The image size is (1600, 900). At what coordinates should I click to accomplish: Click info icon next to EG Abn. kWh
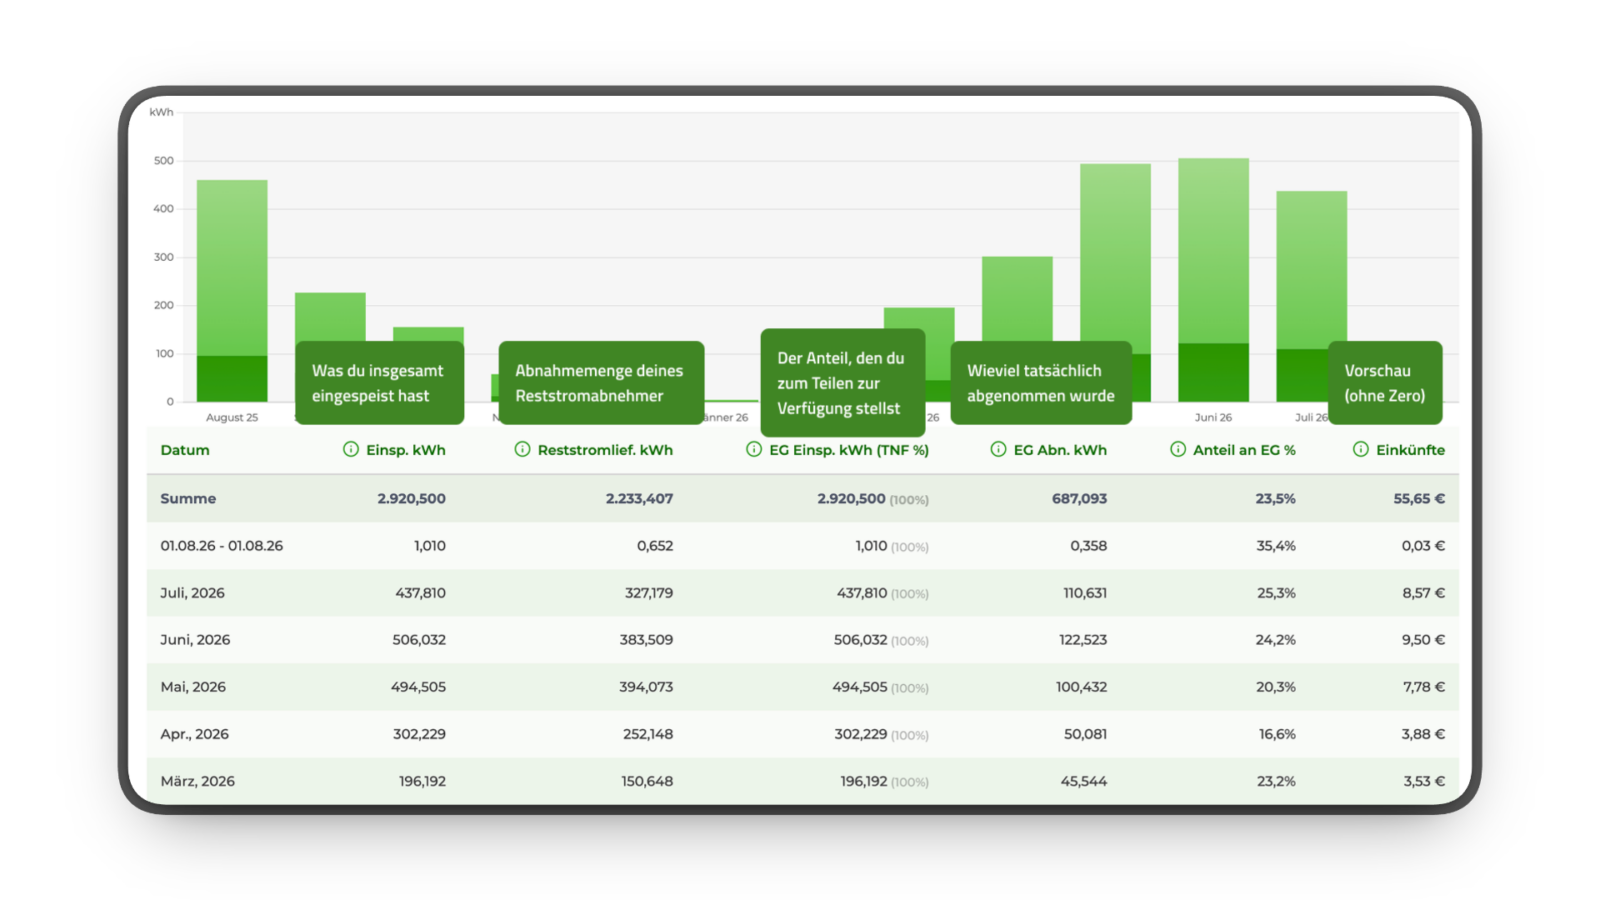point(998,449)
